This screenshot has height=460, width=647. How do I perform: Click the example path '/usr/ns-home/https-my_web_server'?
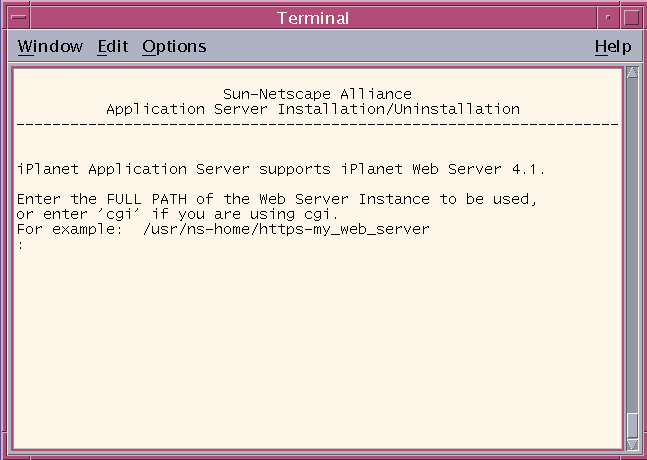[x=286, y=229]
